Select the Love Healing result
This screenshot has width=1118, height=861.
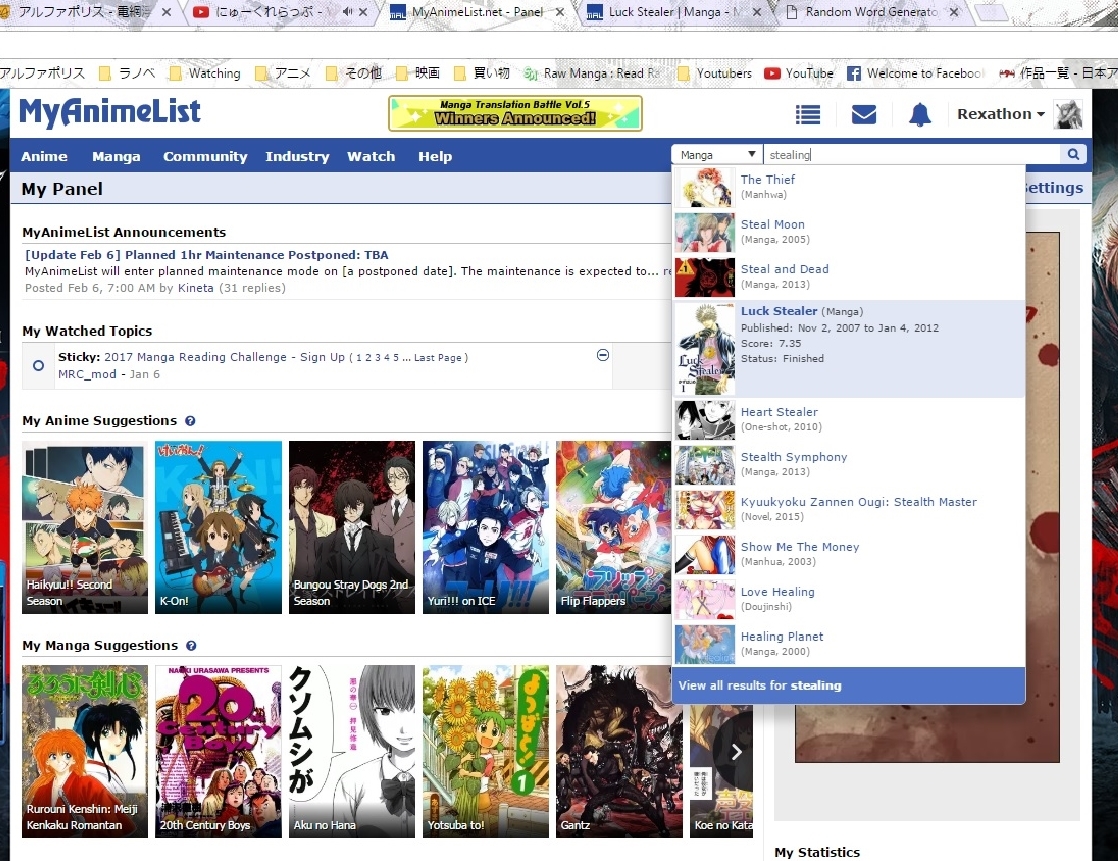848,599
